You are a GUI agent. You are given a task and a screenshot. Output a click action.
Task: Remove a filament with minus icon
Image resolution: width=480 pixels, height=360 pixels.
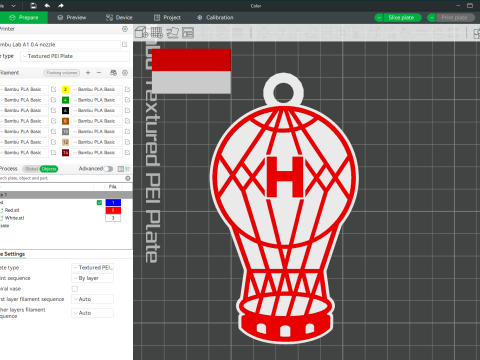pos(99,73)
